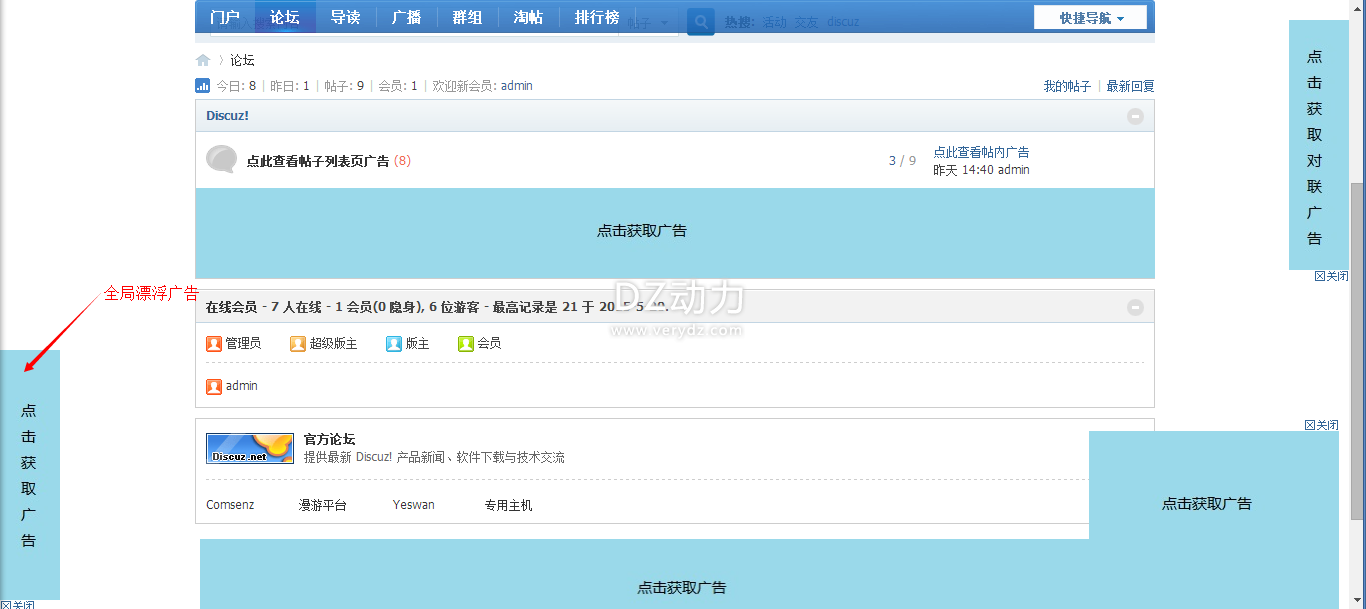Viewport: 1366px width, 609px height.
Task: Open the 排行榜 tab
Action: (597, 17)
